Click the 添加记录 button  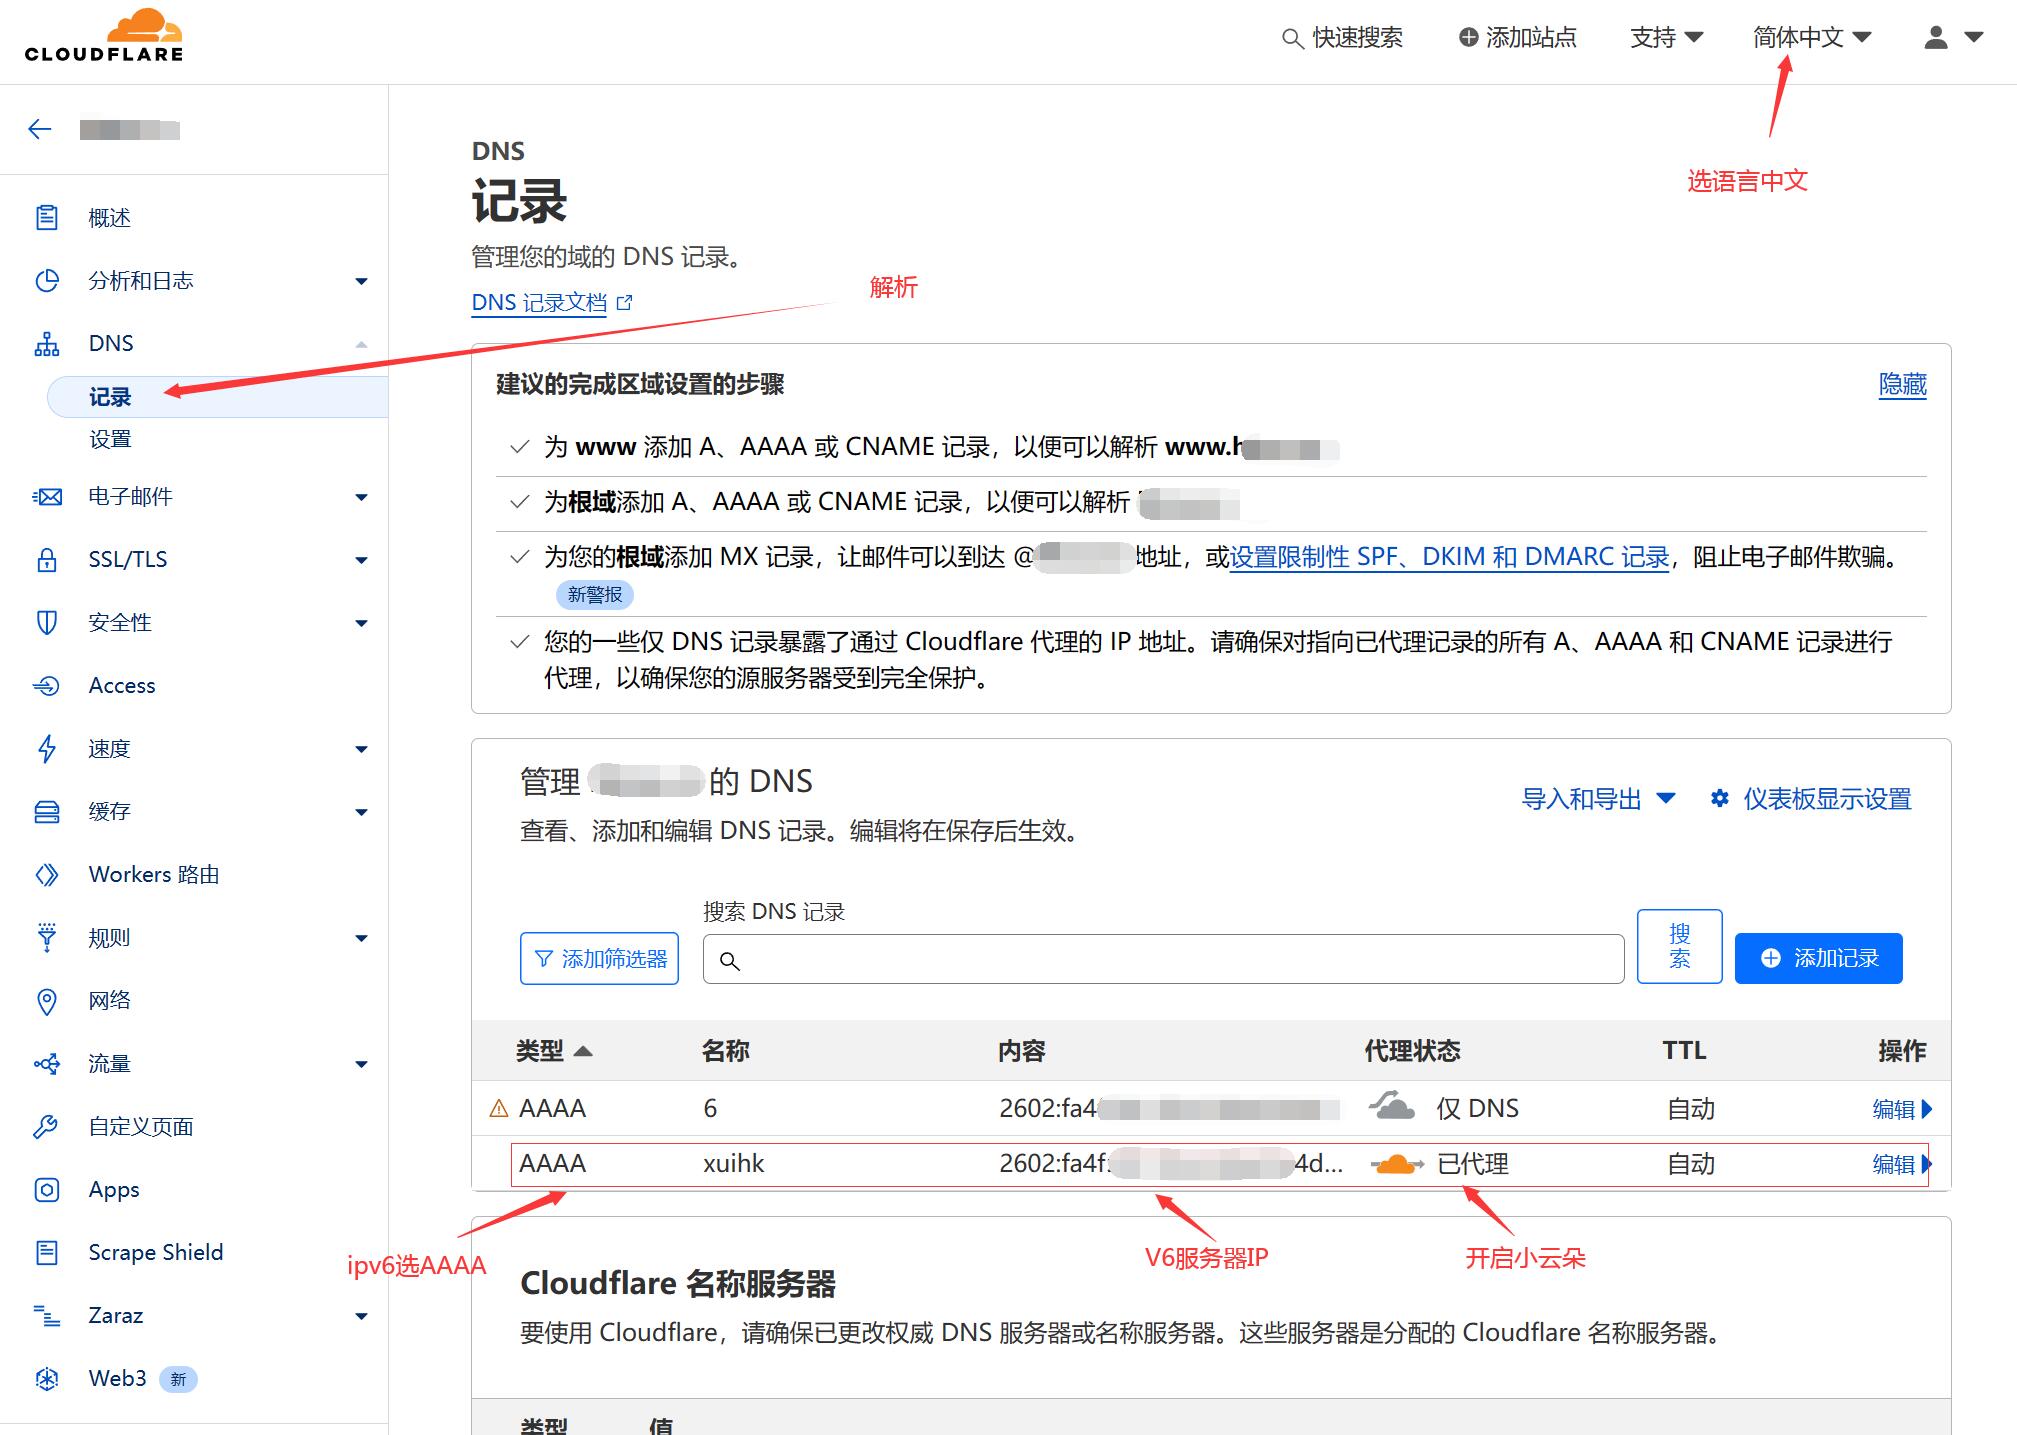(x=1818, y=958)
